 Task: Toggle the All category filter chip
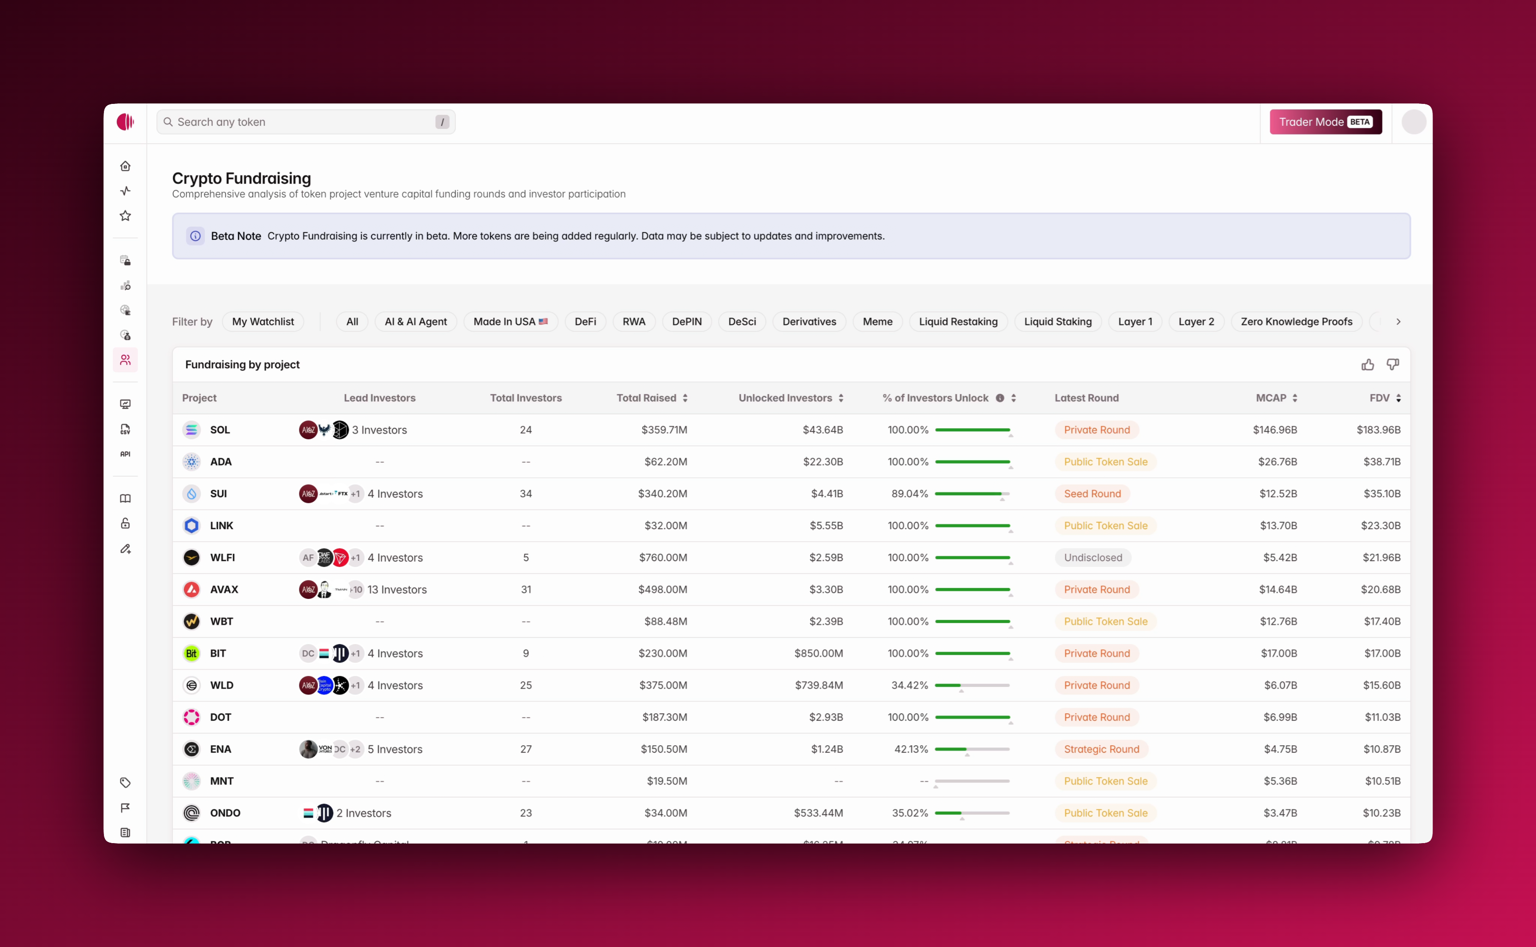point(352,322)
